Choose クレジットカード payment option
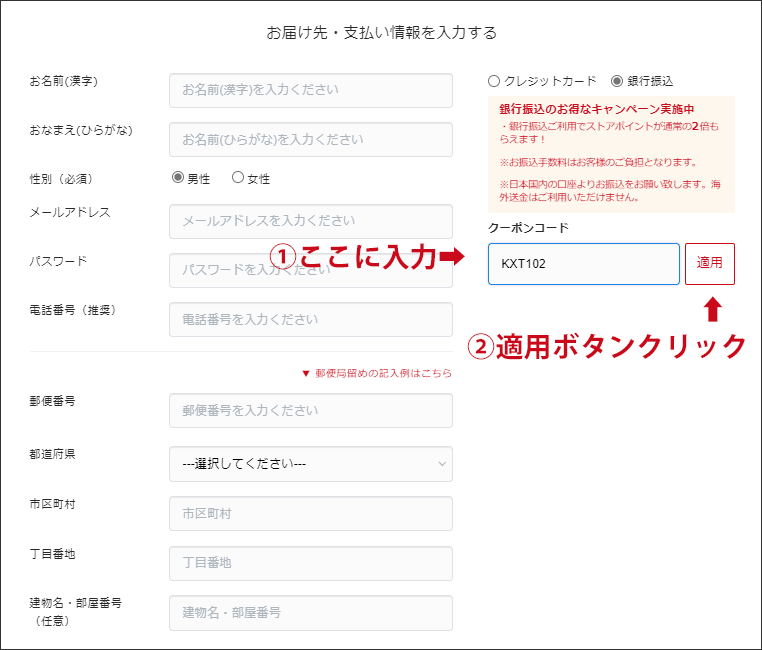Screen dimensions: 762x650 pyautogui.click(x=494, y=81)
